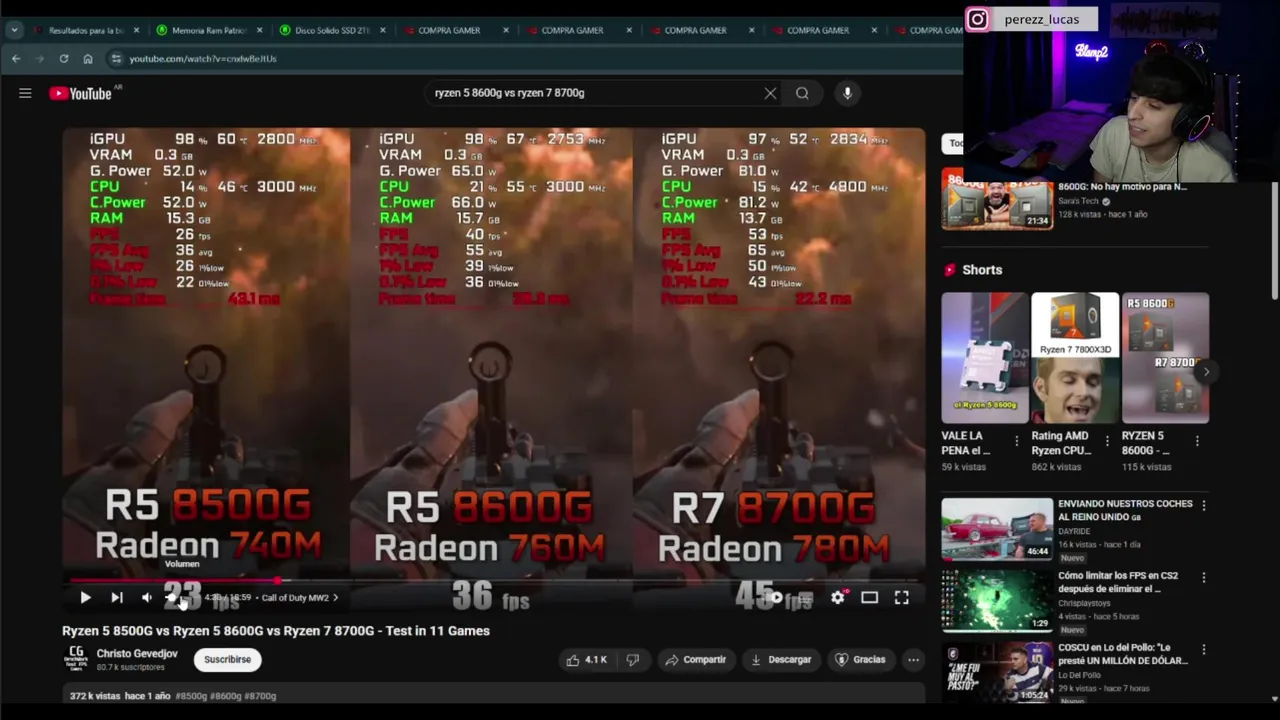1280x720 pixels.
Task: Click the Christo Gevedjov channel avatar
Action: point(76,658)
